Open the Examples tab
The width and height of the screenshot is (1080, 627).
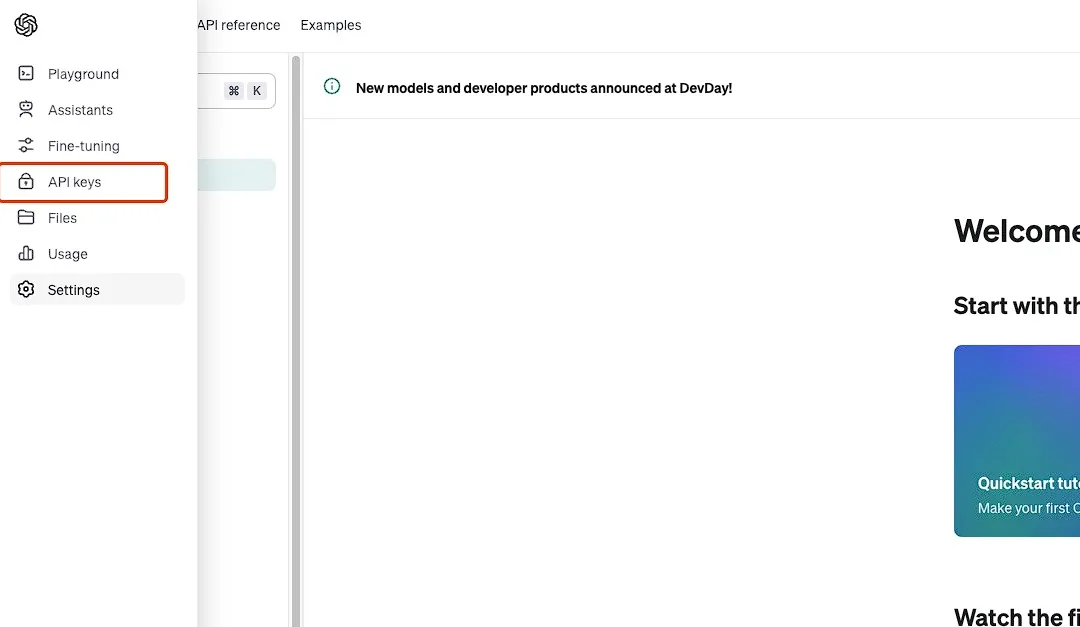pos(331,25)
